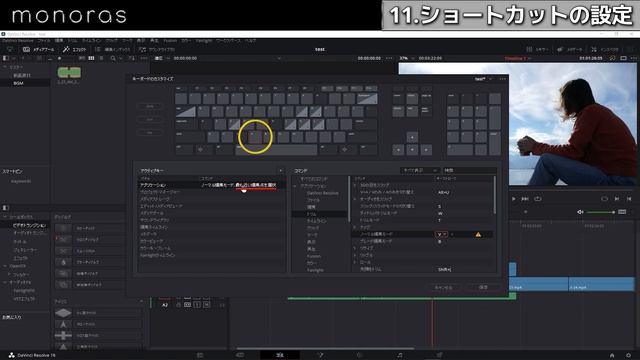The image size is (640, 360).
Task: Click the 保存 (Save) button
Action: [483, 287]
